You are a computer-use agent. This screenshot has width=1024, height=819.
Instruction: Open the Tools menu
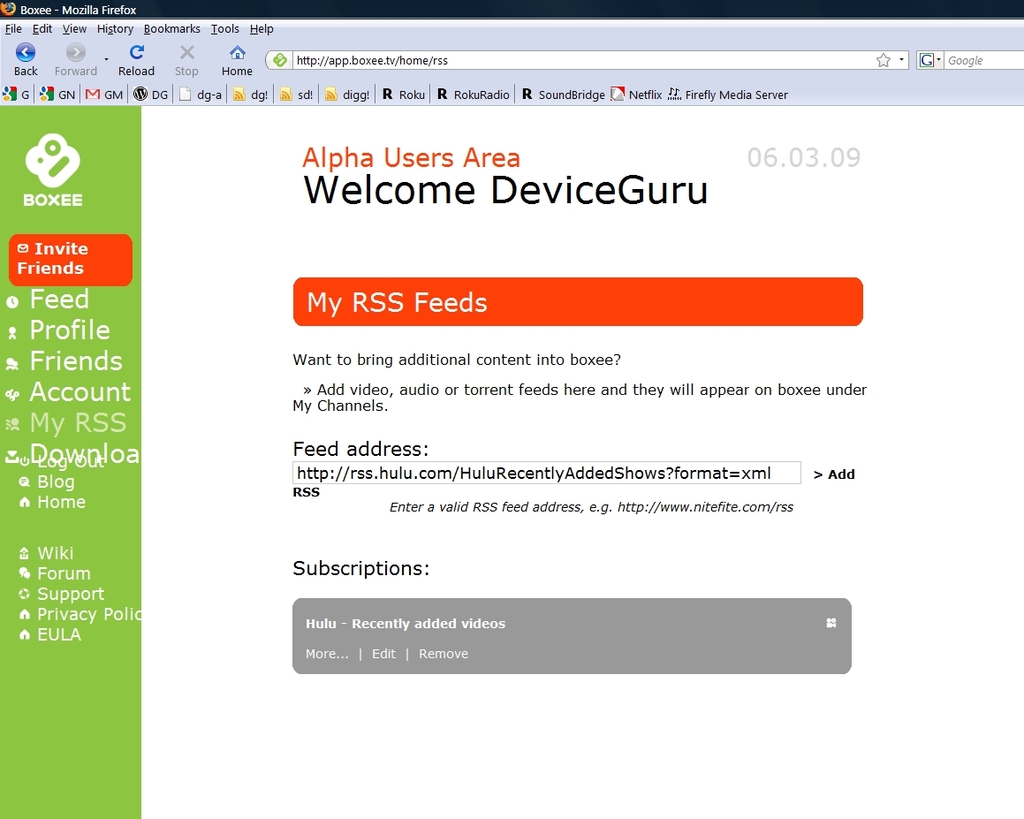click(x=225, y=29)
